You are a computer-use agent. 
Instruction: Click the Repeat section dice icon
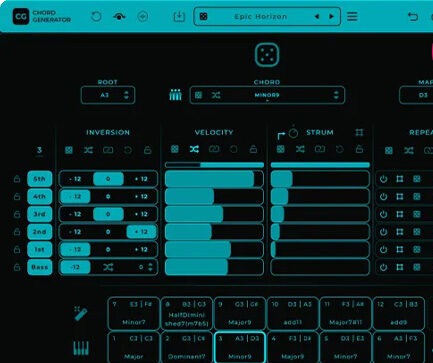(x=389, y=150)
